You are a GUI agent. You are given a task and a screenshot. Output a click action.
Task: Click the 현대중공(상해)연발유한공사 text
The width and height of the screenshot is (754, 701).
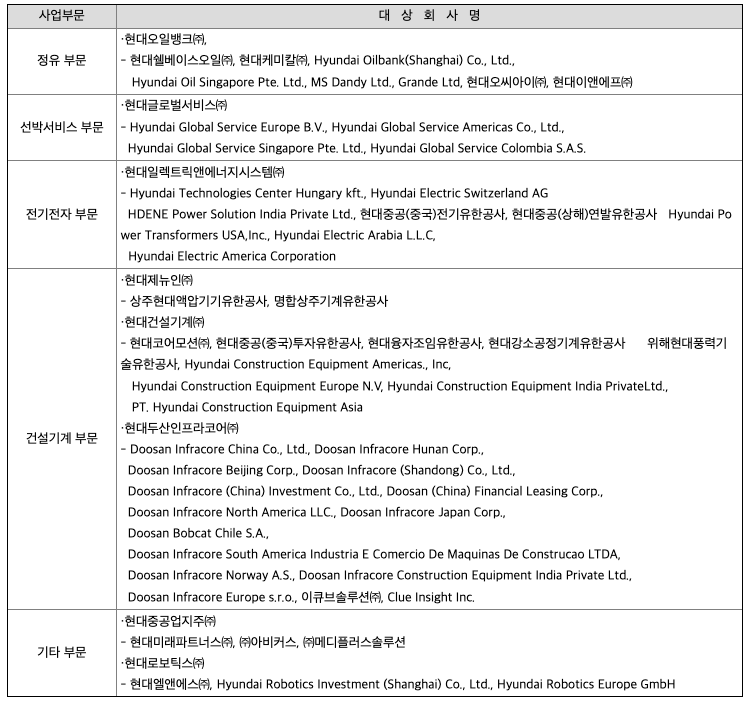(x=584, y=214)
